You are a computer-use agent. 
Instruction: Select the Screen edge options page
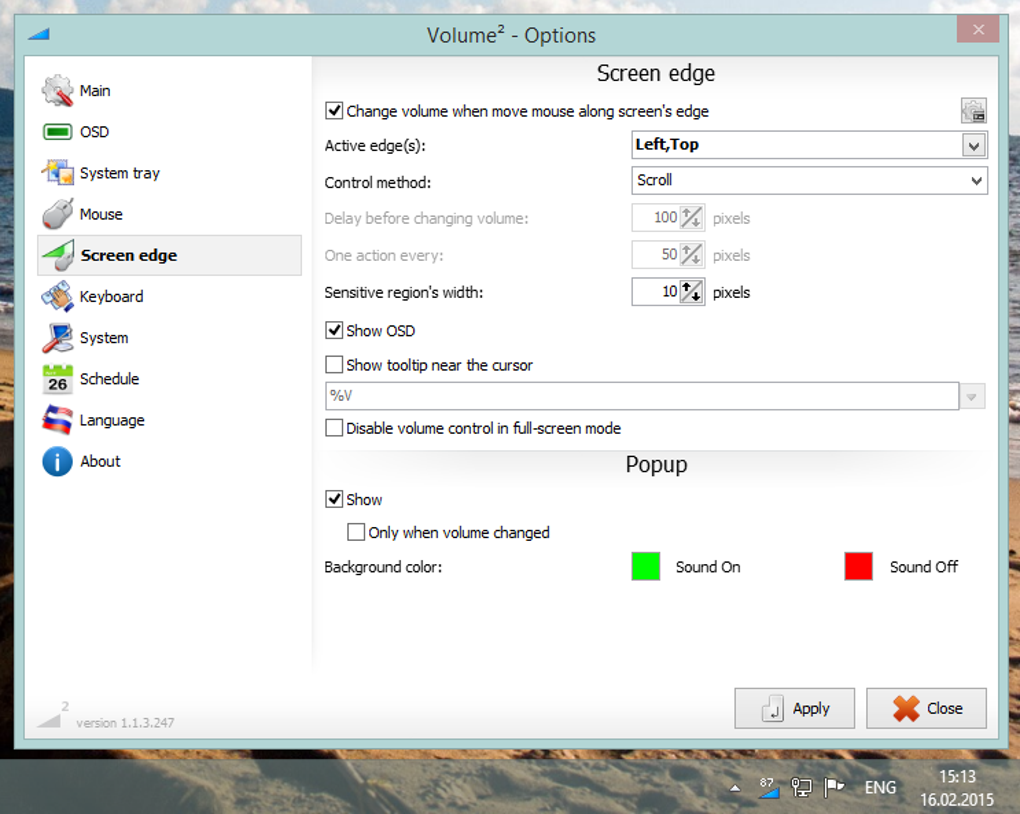(x=170, y=255)
